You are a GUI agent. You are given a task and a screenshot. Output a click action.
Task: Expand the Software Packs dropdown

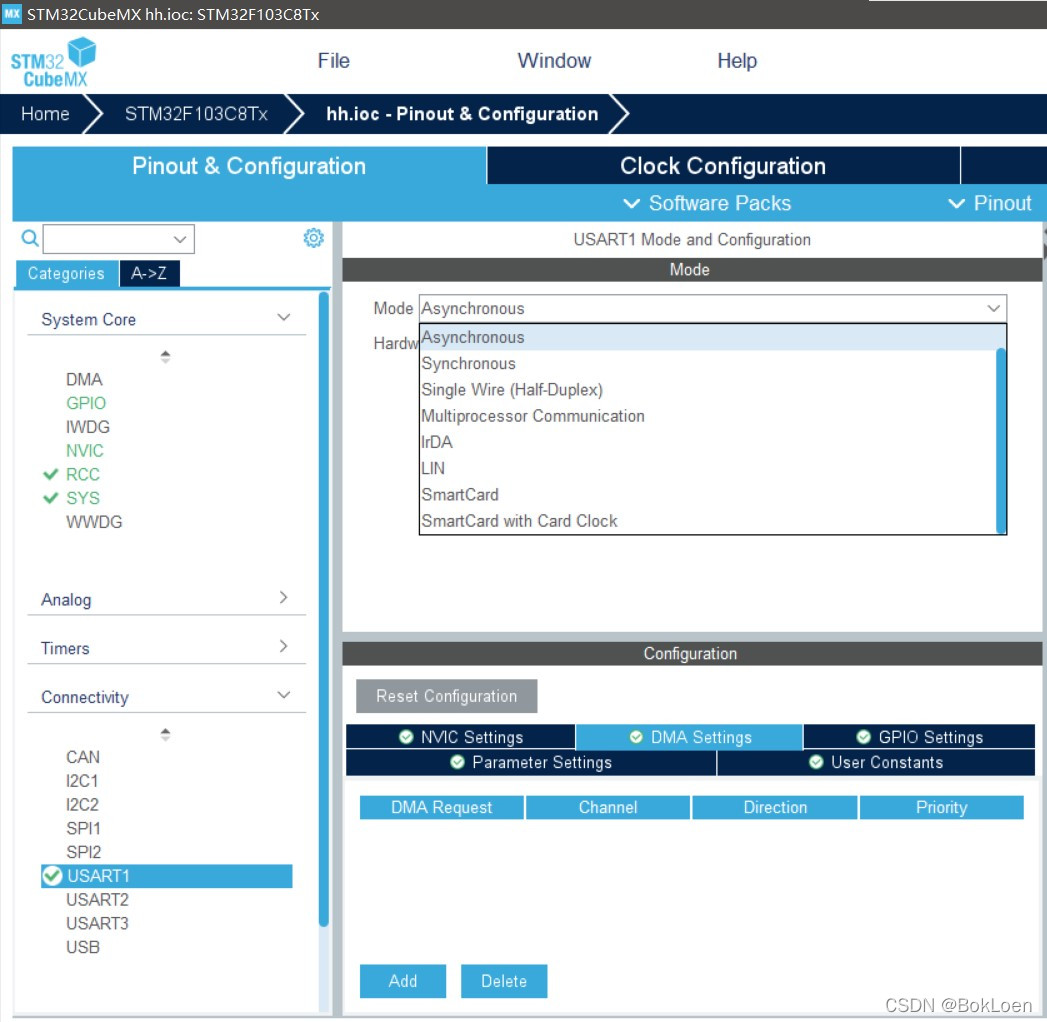pos(707,203)
